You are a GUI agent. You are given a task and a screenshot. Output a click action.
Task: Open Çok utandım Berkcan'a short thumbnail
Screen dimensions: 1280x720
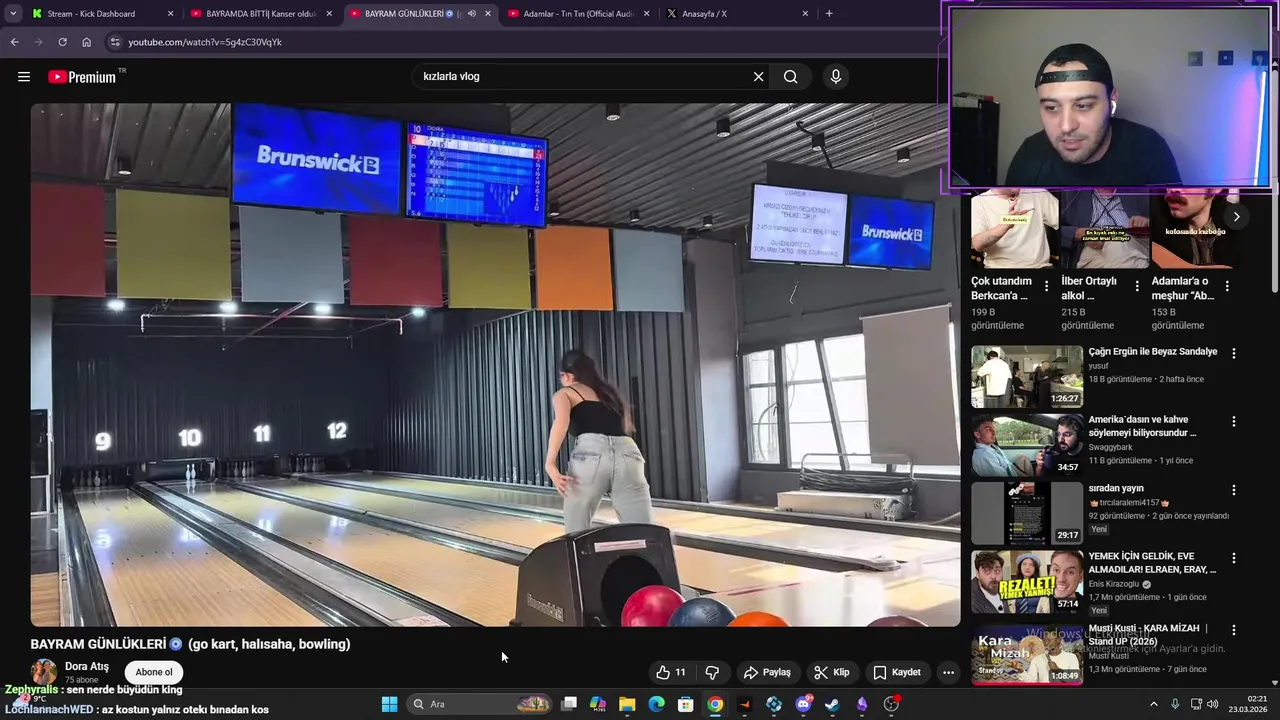pyautogui.click(x=1015, y=229)
